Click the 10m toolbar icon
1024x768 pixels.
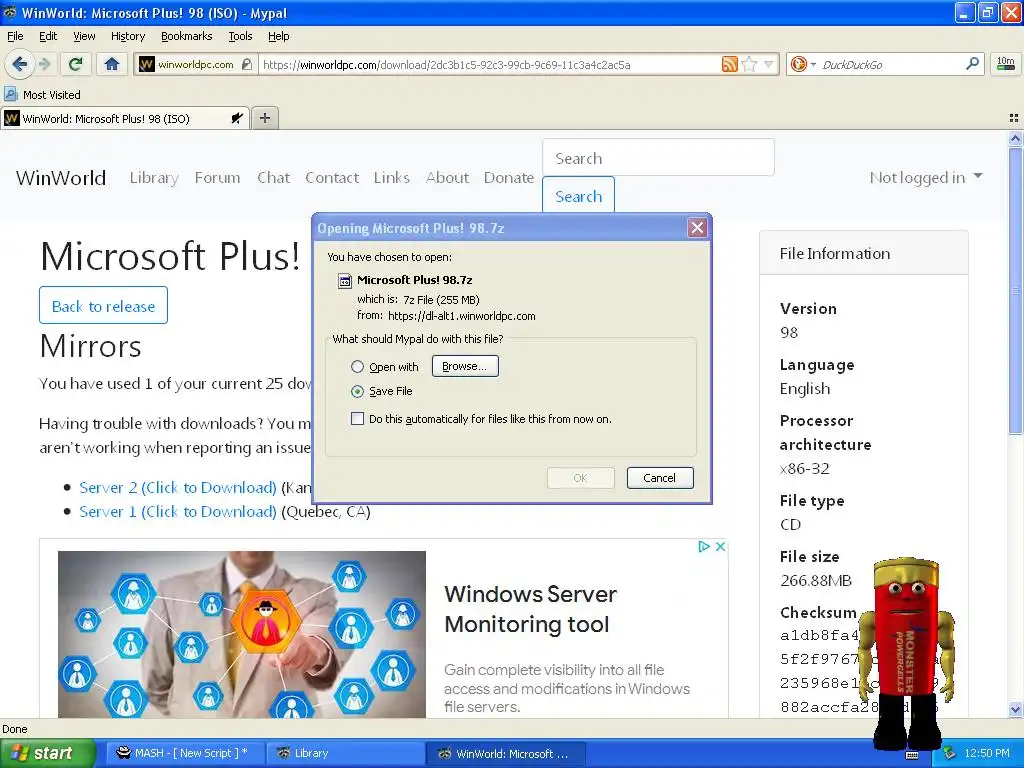1006,64
